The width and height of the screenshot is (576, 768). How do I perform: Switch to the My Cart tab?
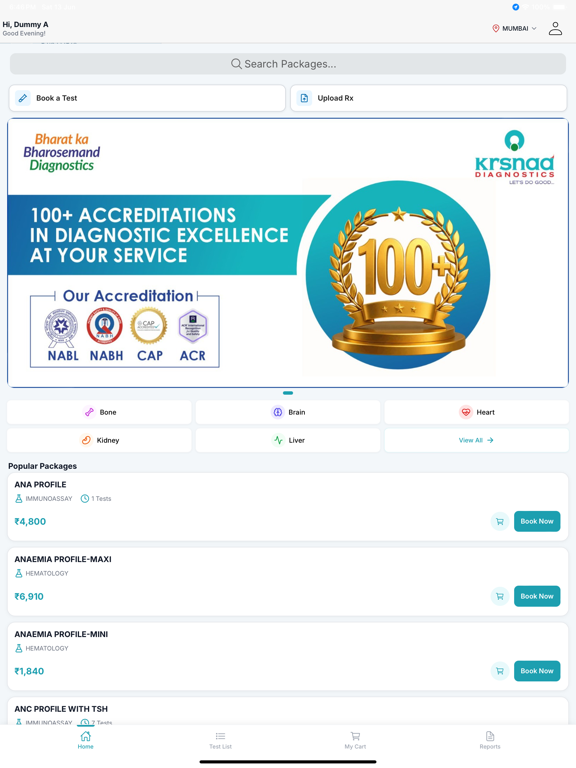(x=355, y=740)
